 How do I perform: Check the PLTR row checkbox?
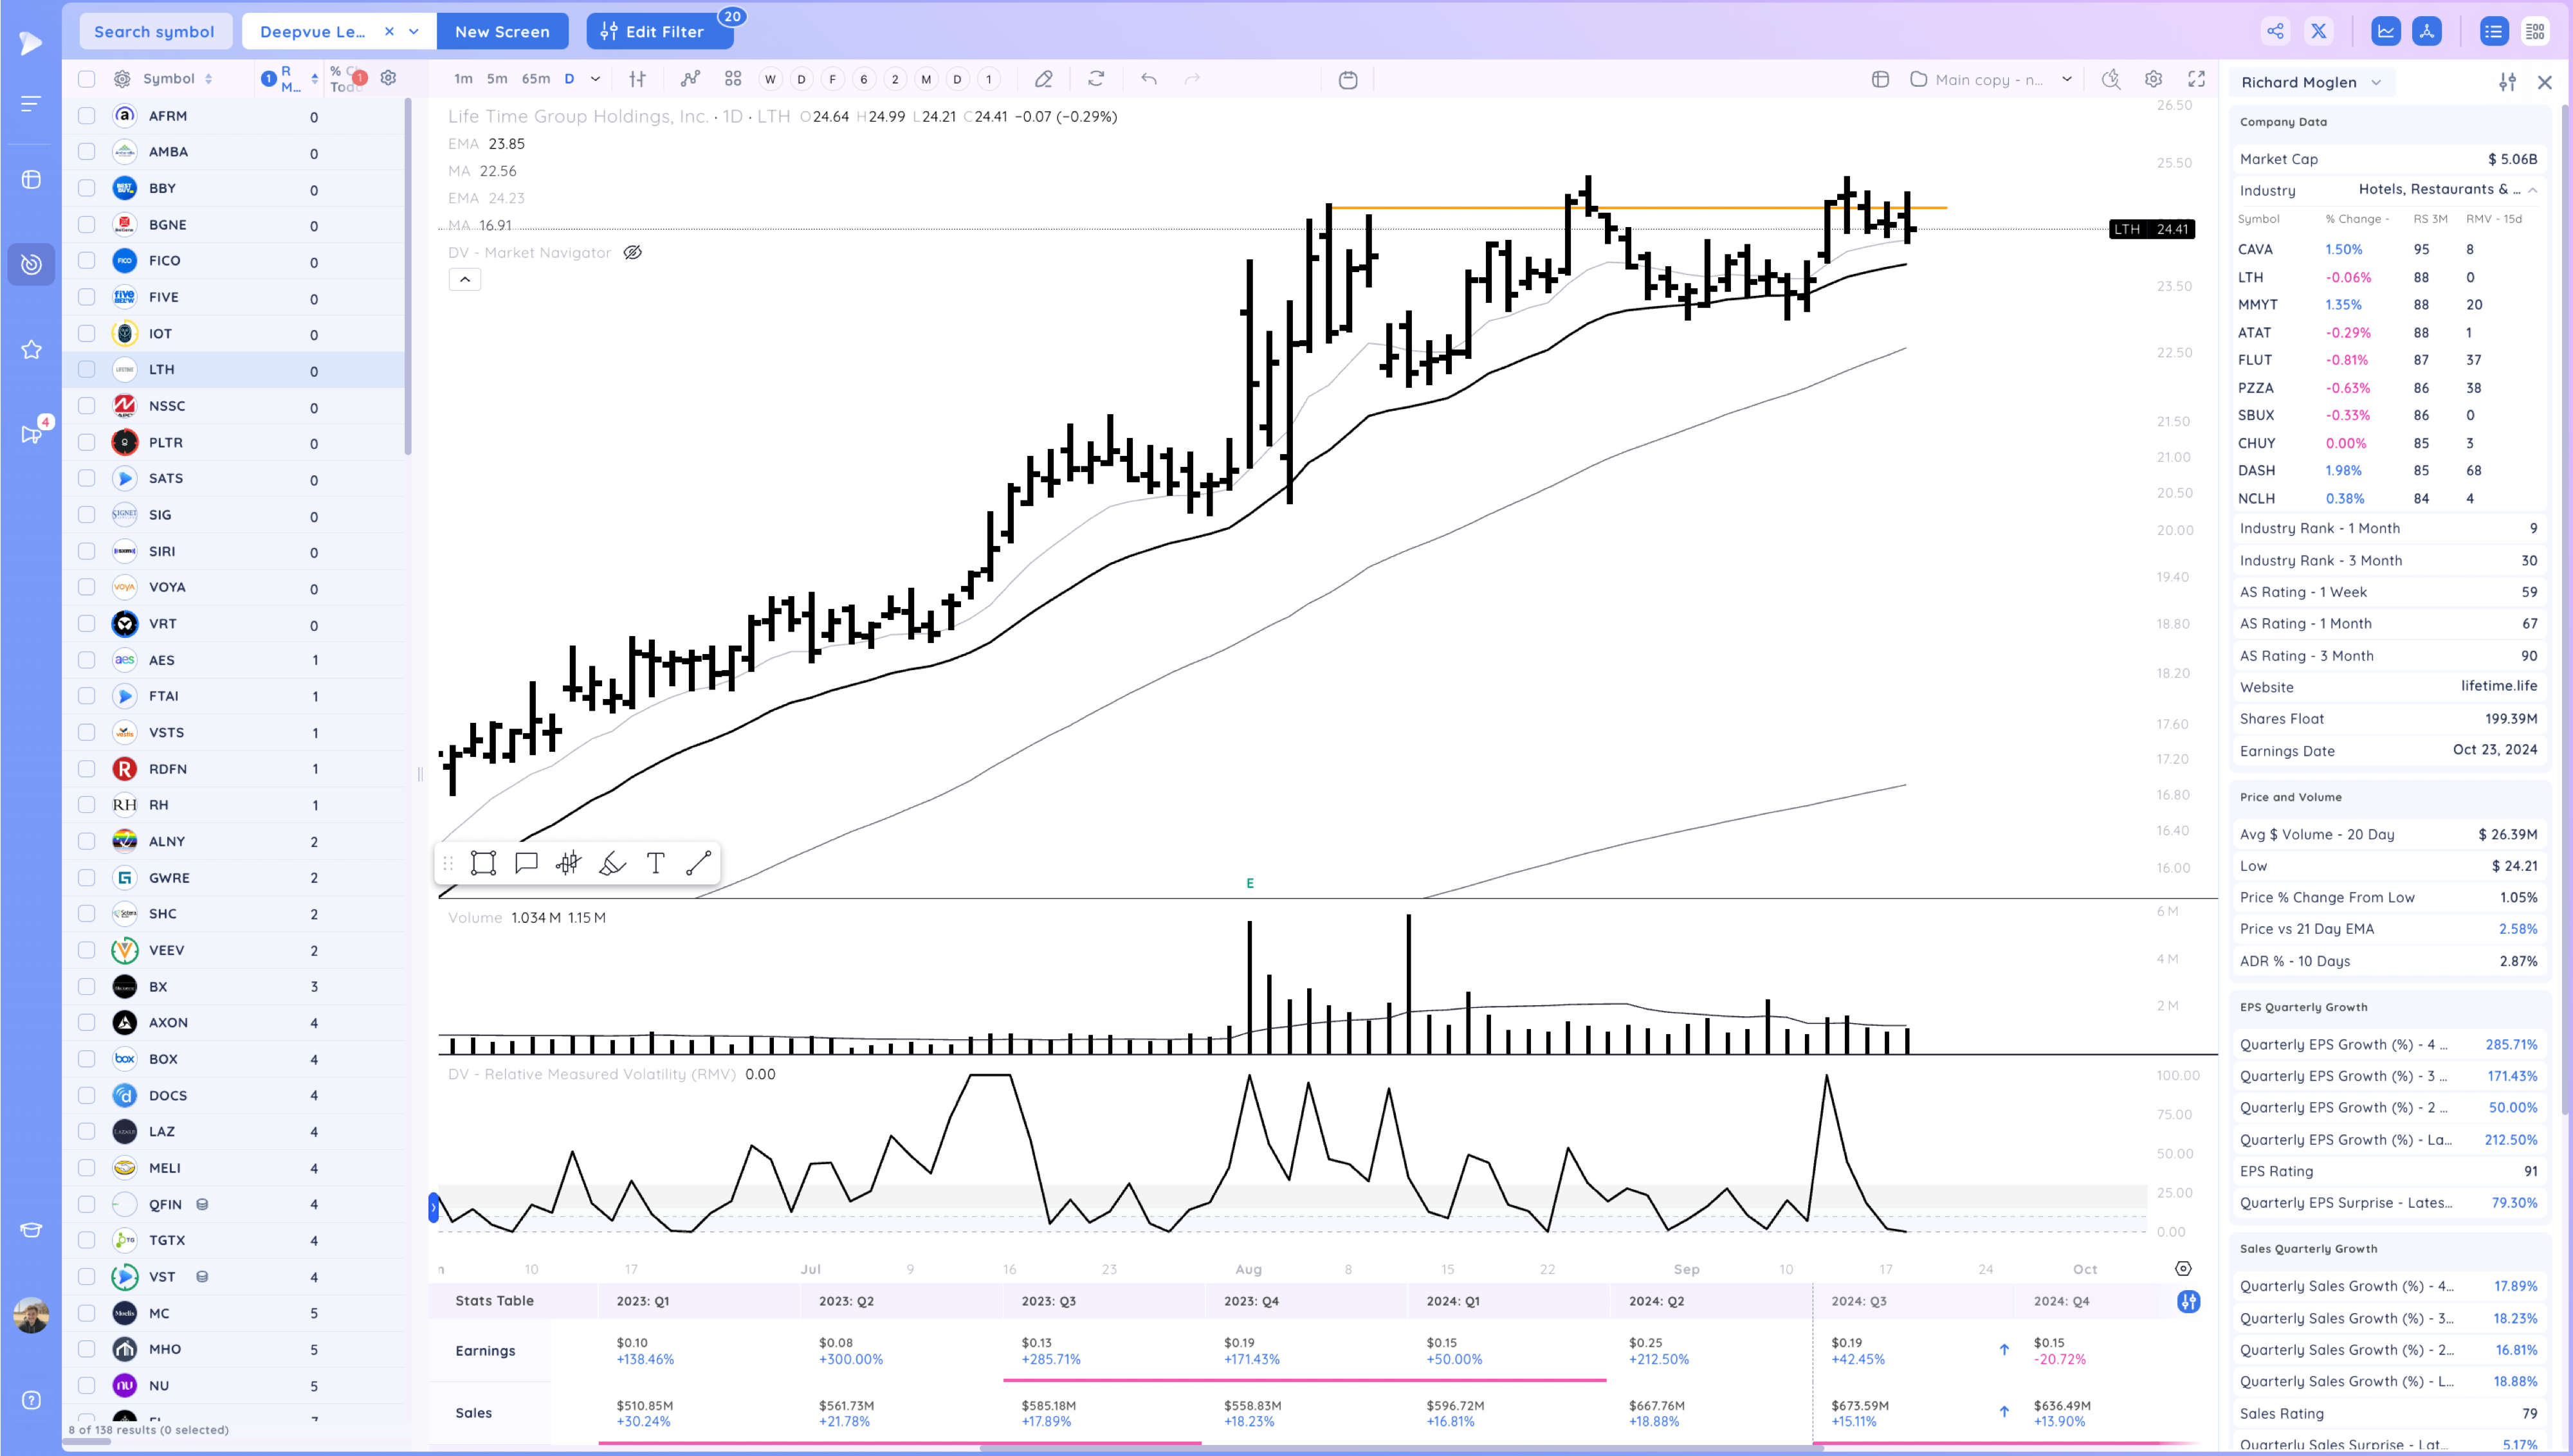(87, 442)
